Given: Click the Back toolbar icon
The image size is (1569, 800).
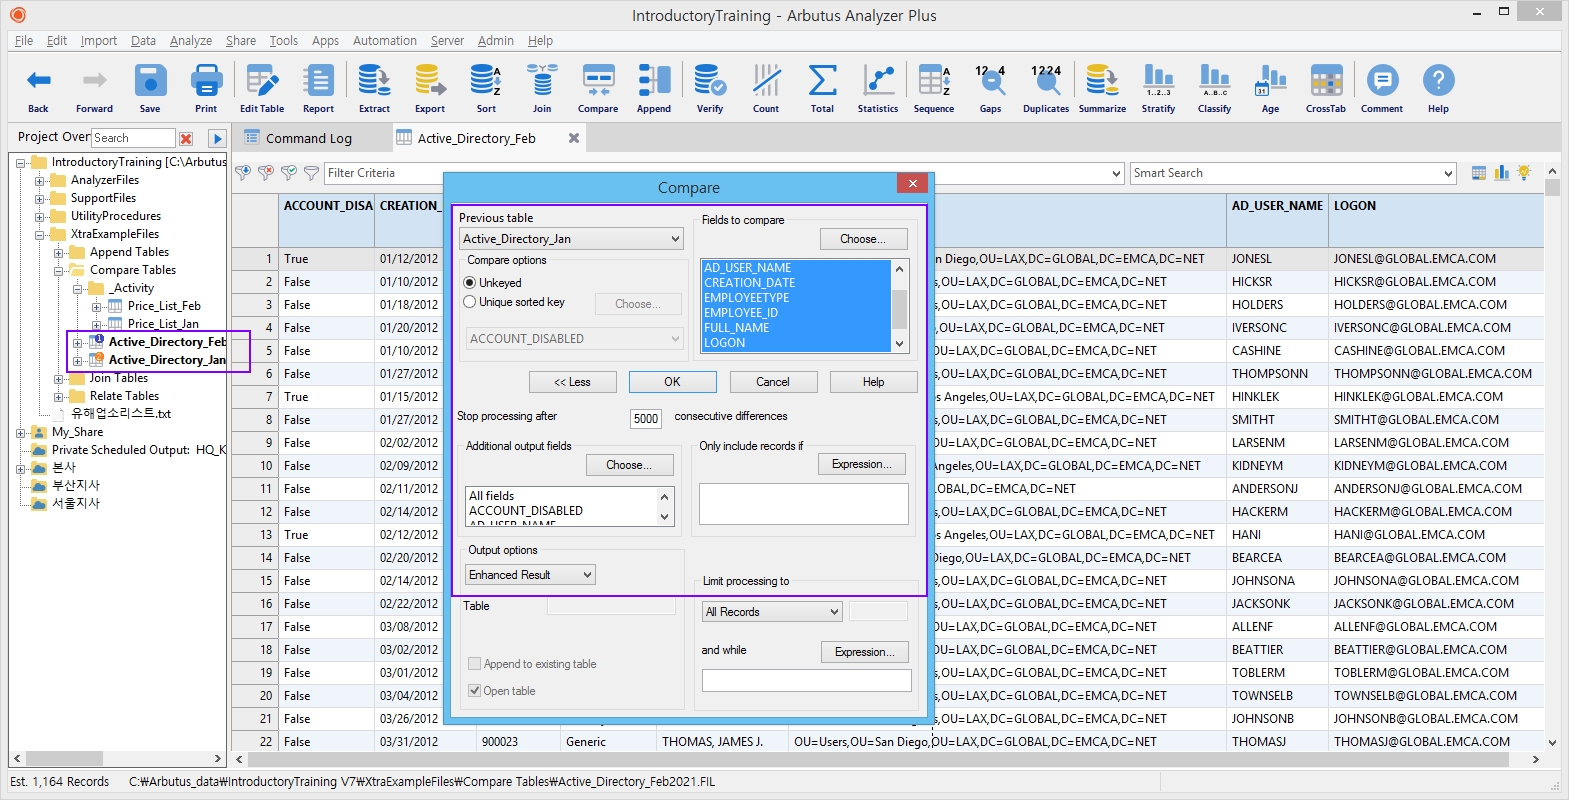Looking at the screenshot, I should [38, 89].
